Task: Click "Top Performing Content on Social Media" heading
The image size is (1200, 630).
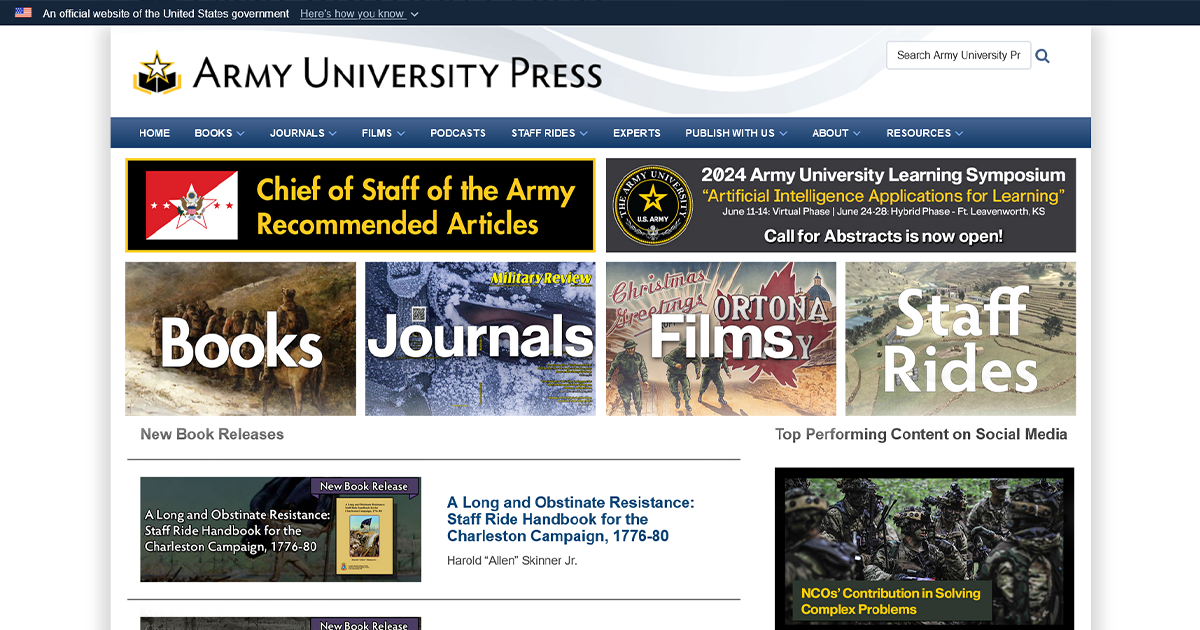Action: pyautogui.click(x=921, y=434)
